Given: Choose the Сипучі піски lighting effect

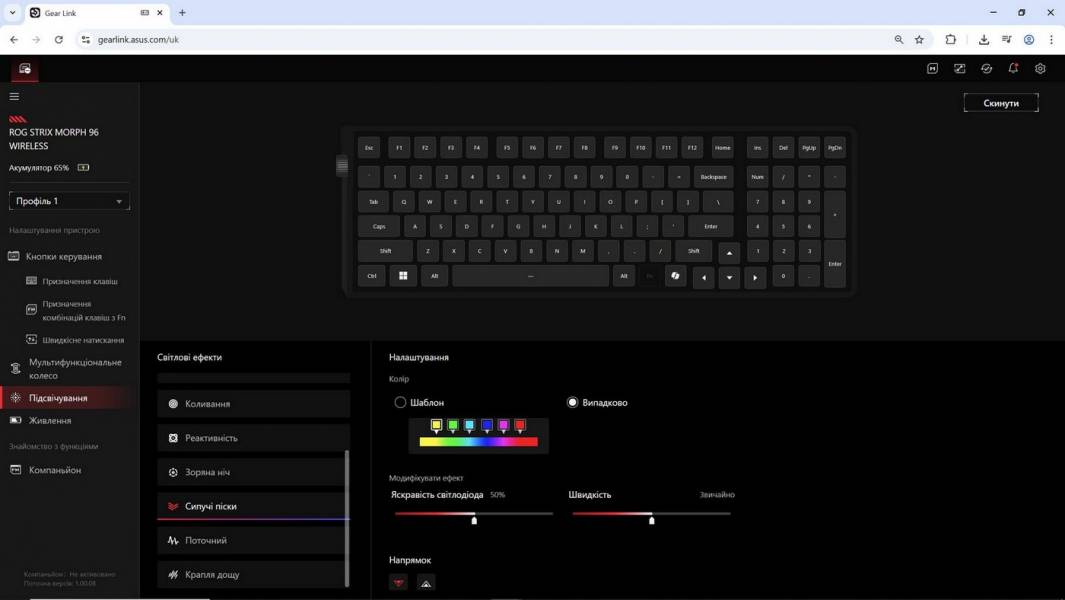Looking at the screenshot, I should (251, 506).
